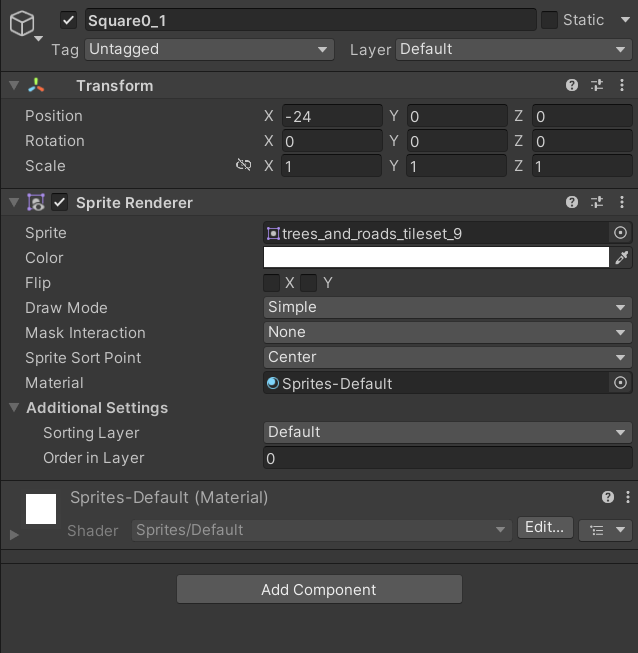This screenshot has height=653, width=638.
Task: Click Position X field showing -24
Action: click(x=332, y=116)
